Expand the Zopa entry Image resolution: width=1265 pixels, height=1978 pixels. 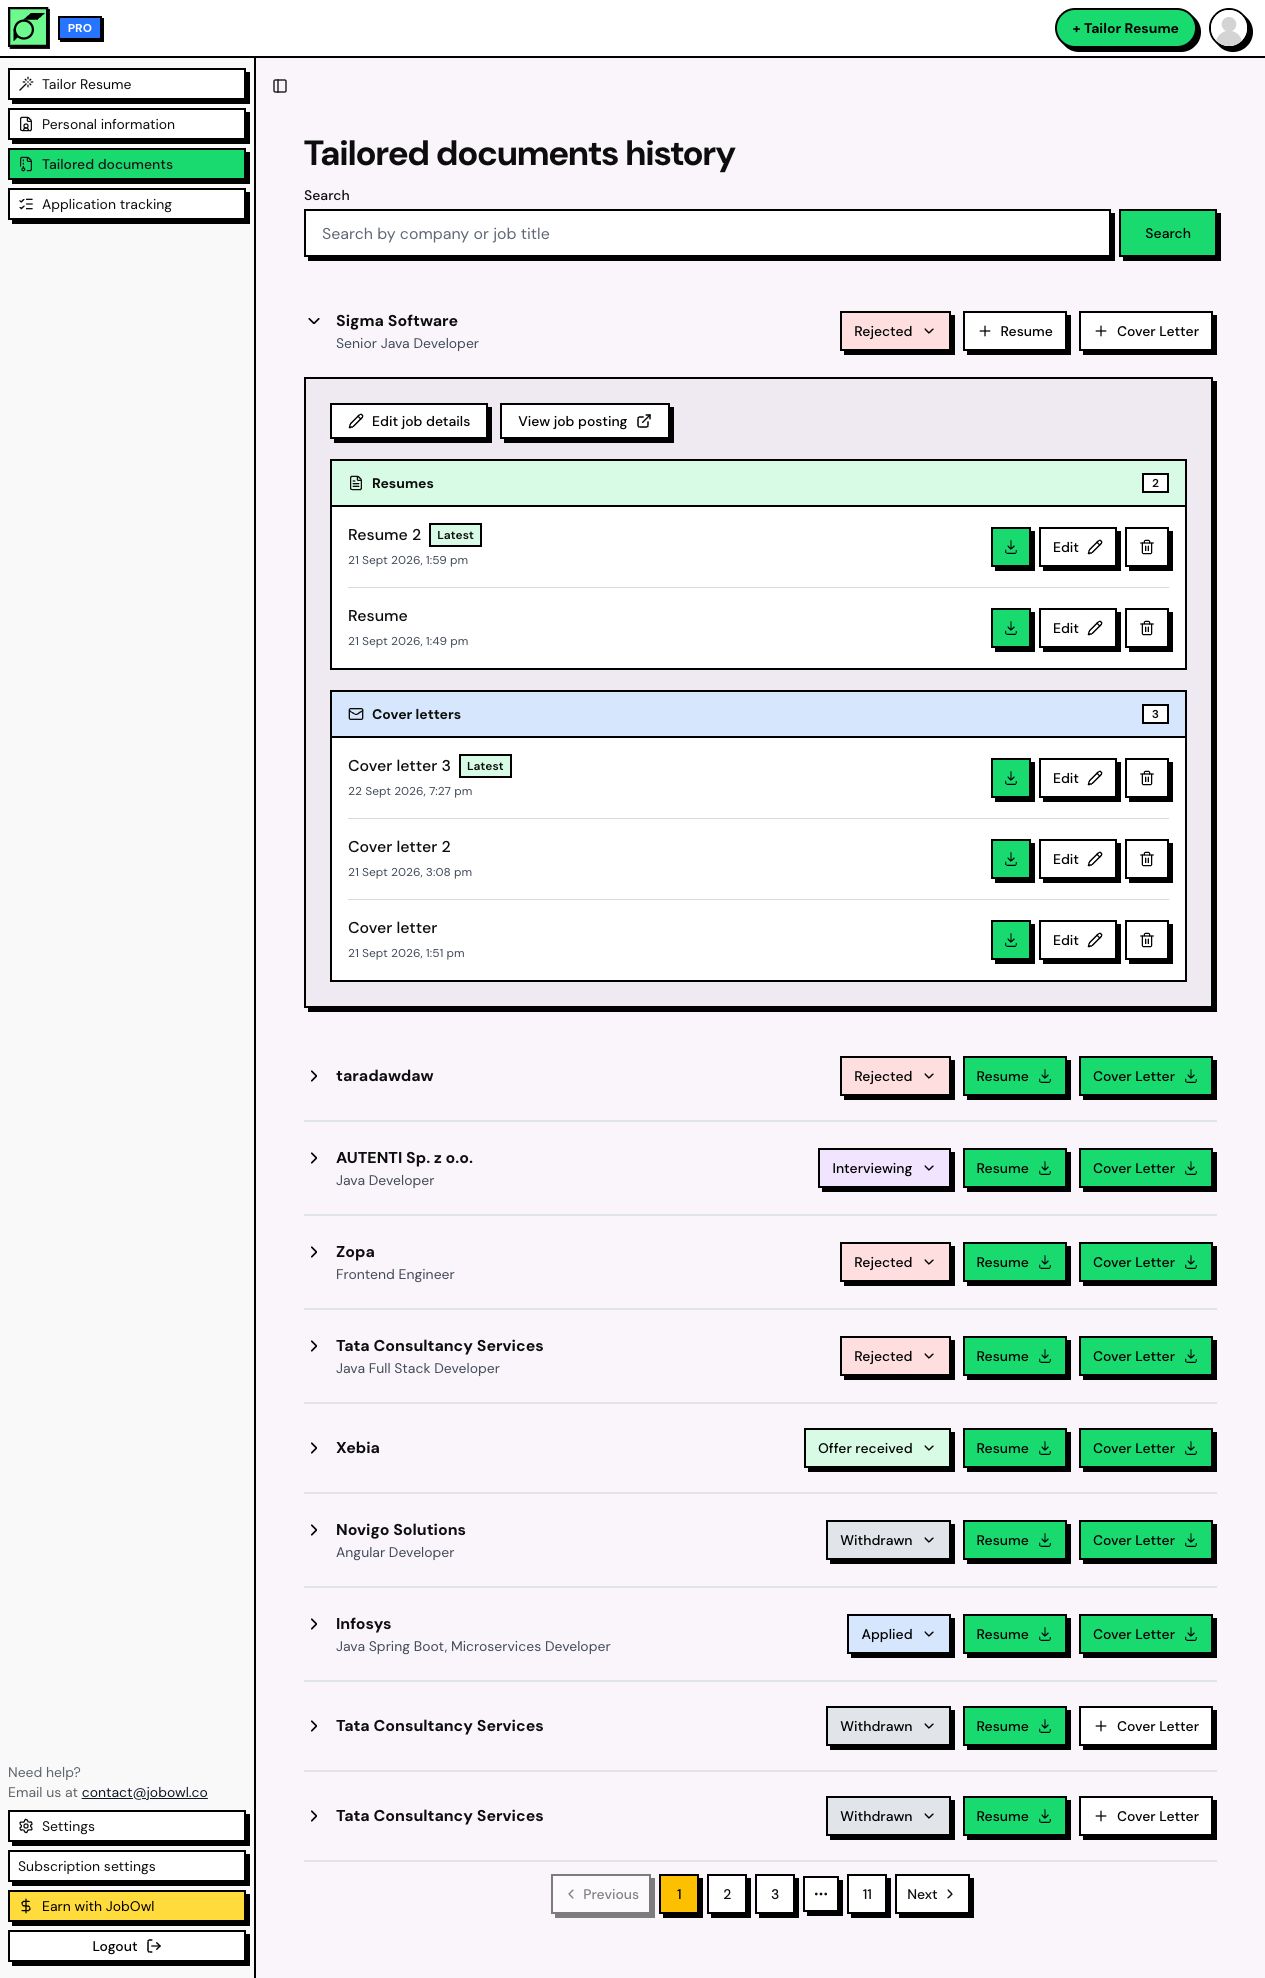[314, 1252]
